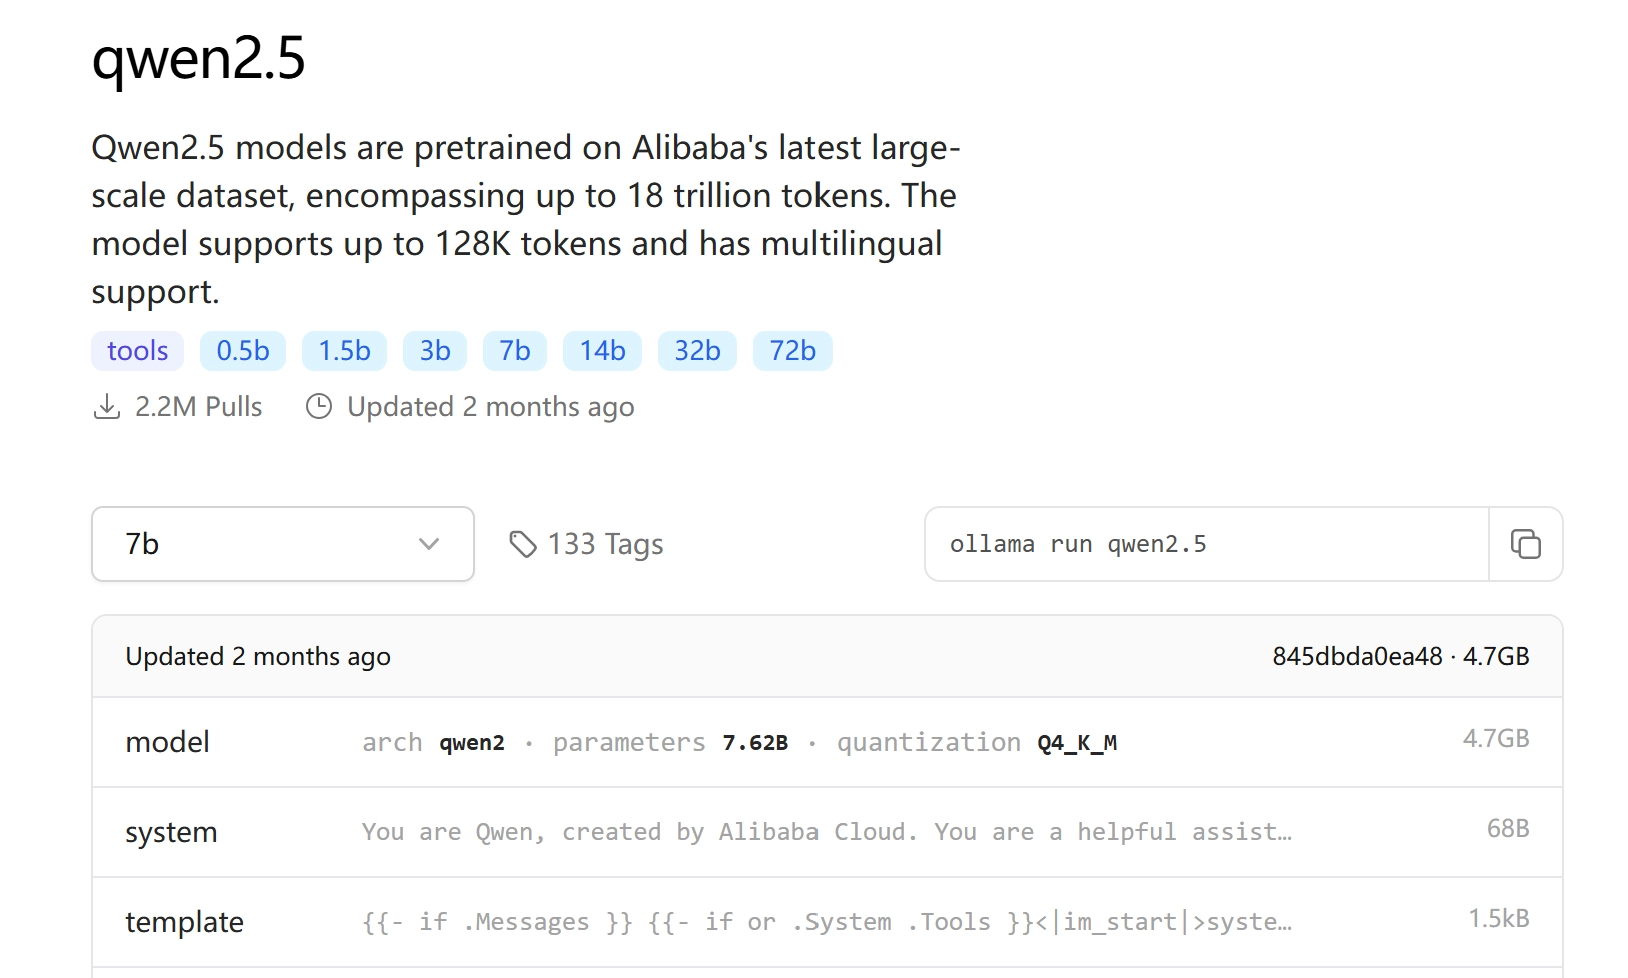Viewport: 1628px width, 978px height.
Task: Choose the 14b size tag
Action: (x=602, y=351)
